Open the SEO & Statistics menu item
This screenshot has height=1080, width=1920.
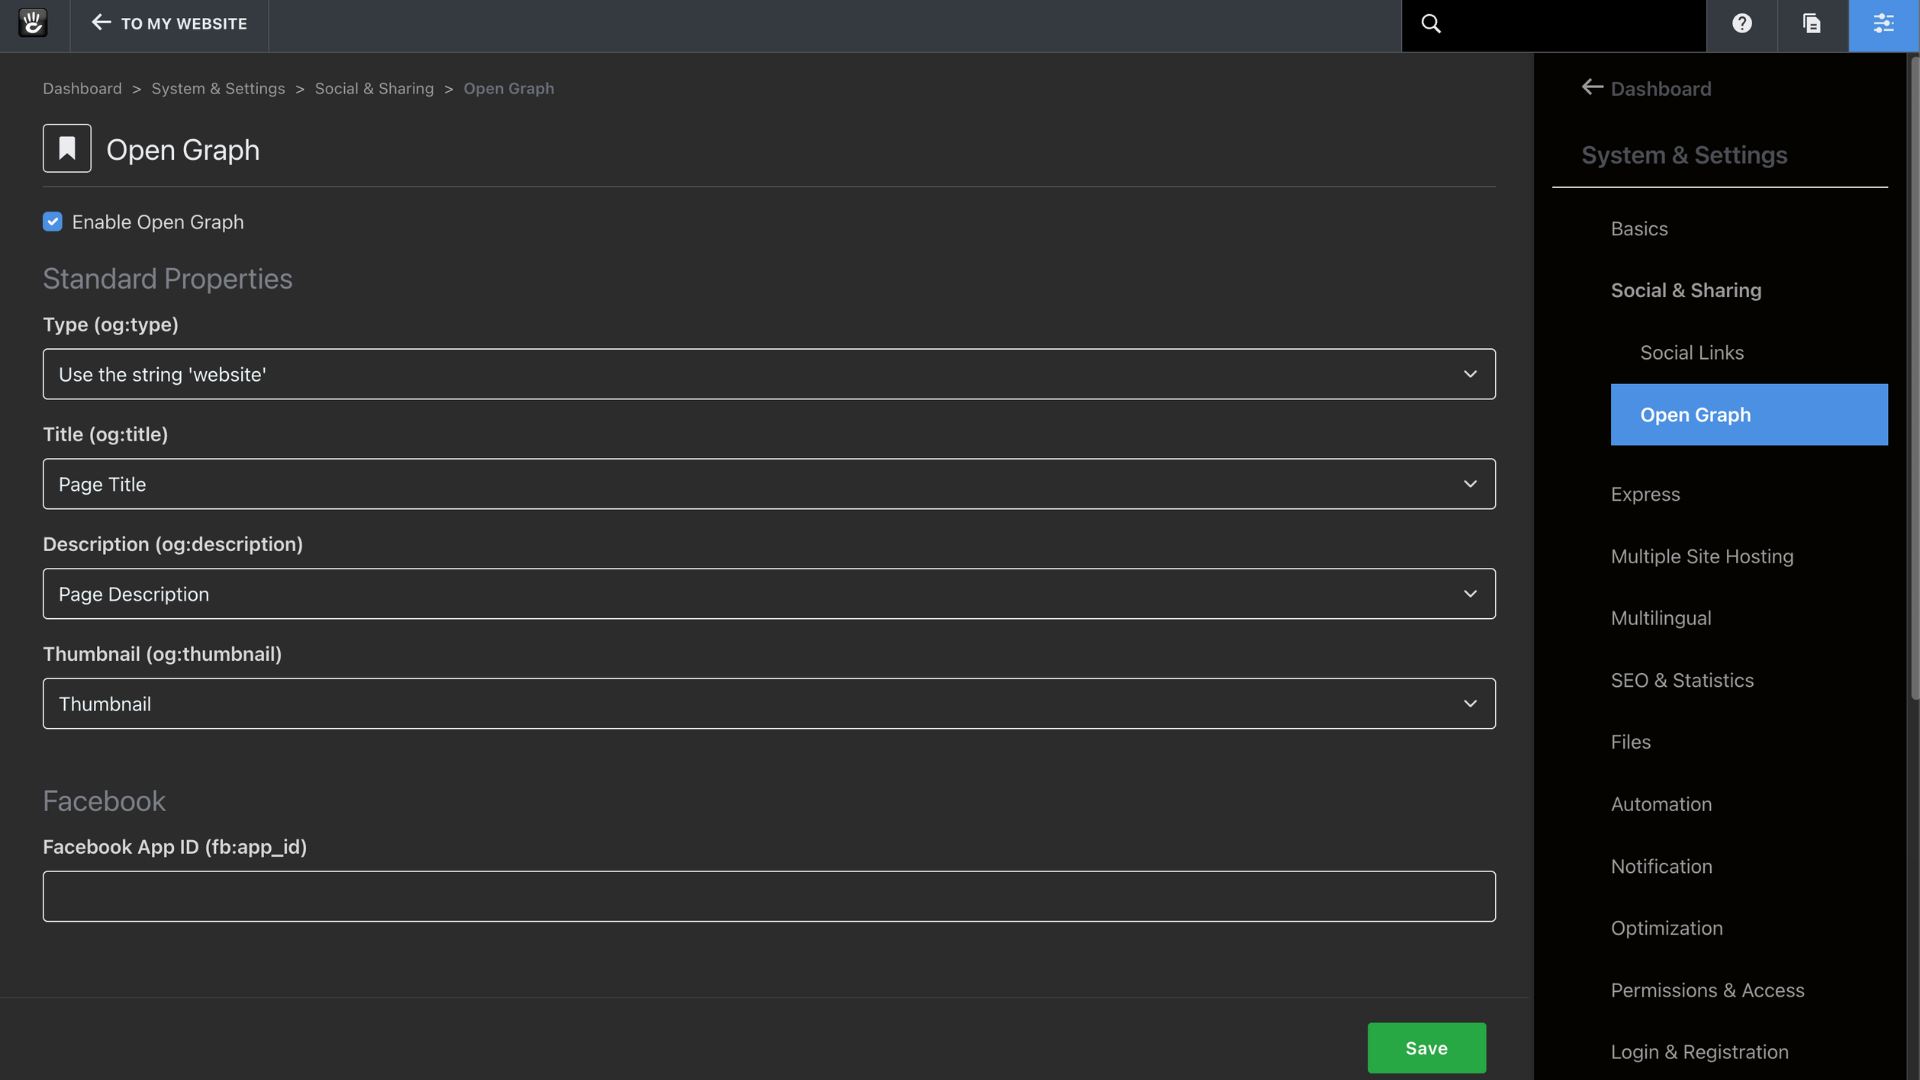click(1681, 681)
